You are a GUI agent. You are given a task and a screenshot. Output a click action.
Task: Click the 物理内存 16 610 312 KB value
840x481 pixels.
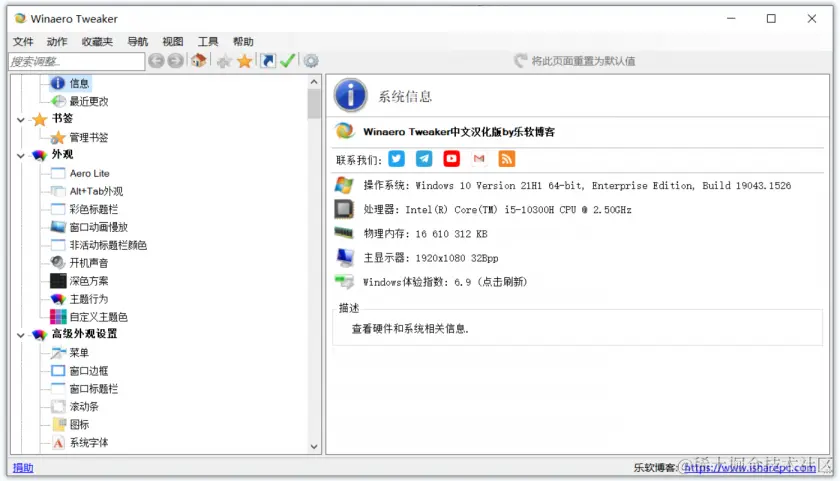[x=451, y=234]
